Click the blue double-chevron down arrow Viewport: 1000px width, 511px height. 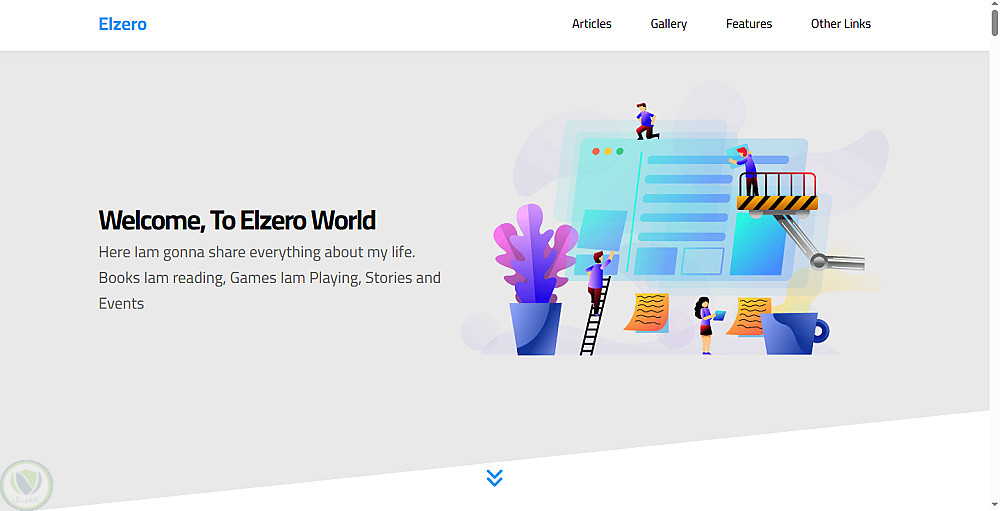click(494, 478)
